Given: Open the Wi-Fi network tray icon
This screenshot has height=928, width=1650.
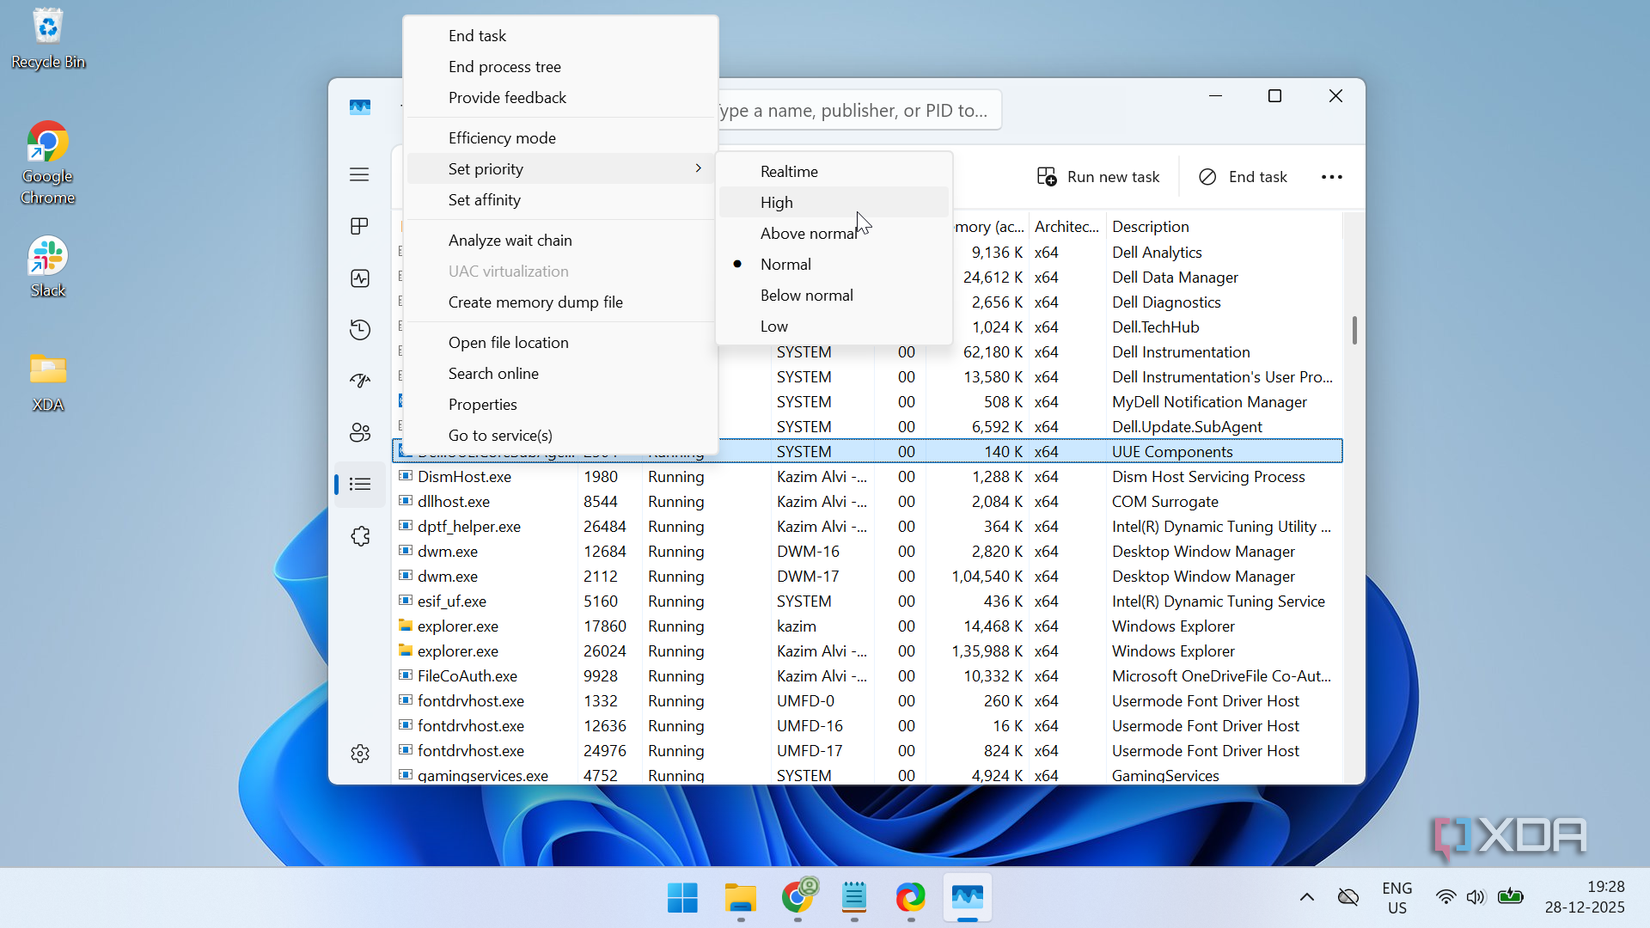Looking at the screenshot, I should (1445, 898).
